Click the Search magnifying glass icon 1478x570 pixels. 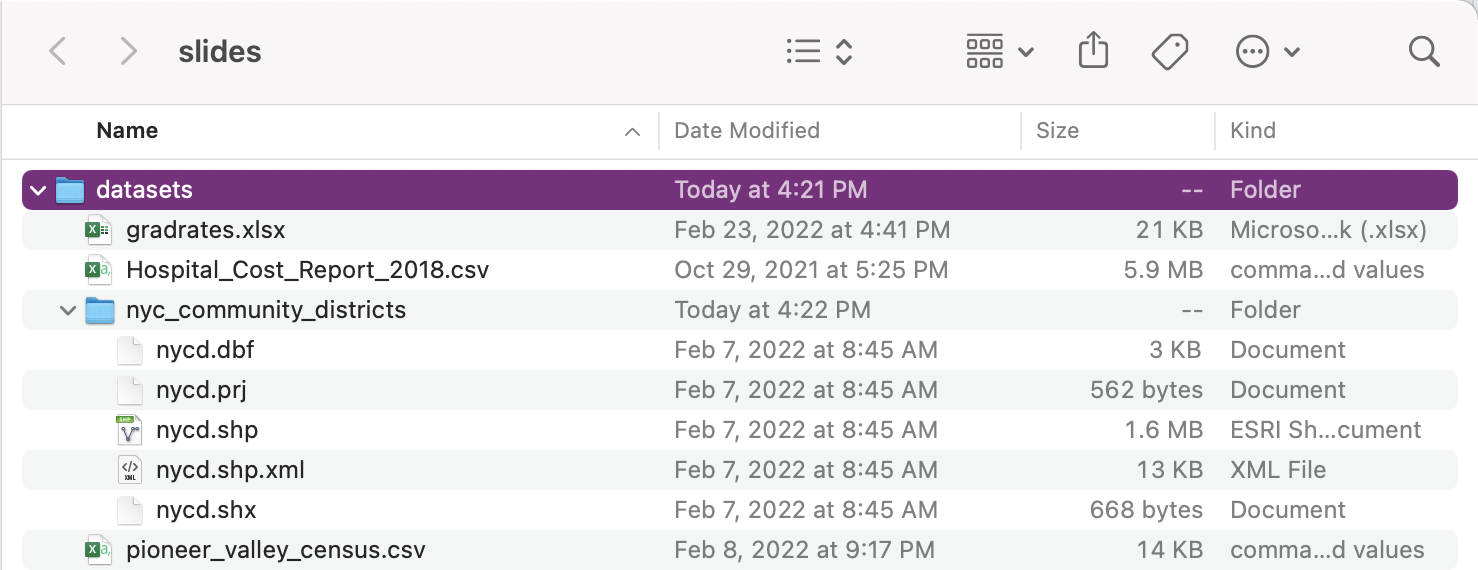click(x=1423, y=51)
